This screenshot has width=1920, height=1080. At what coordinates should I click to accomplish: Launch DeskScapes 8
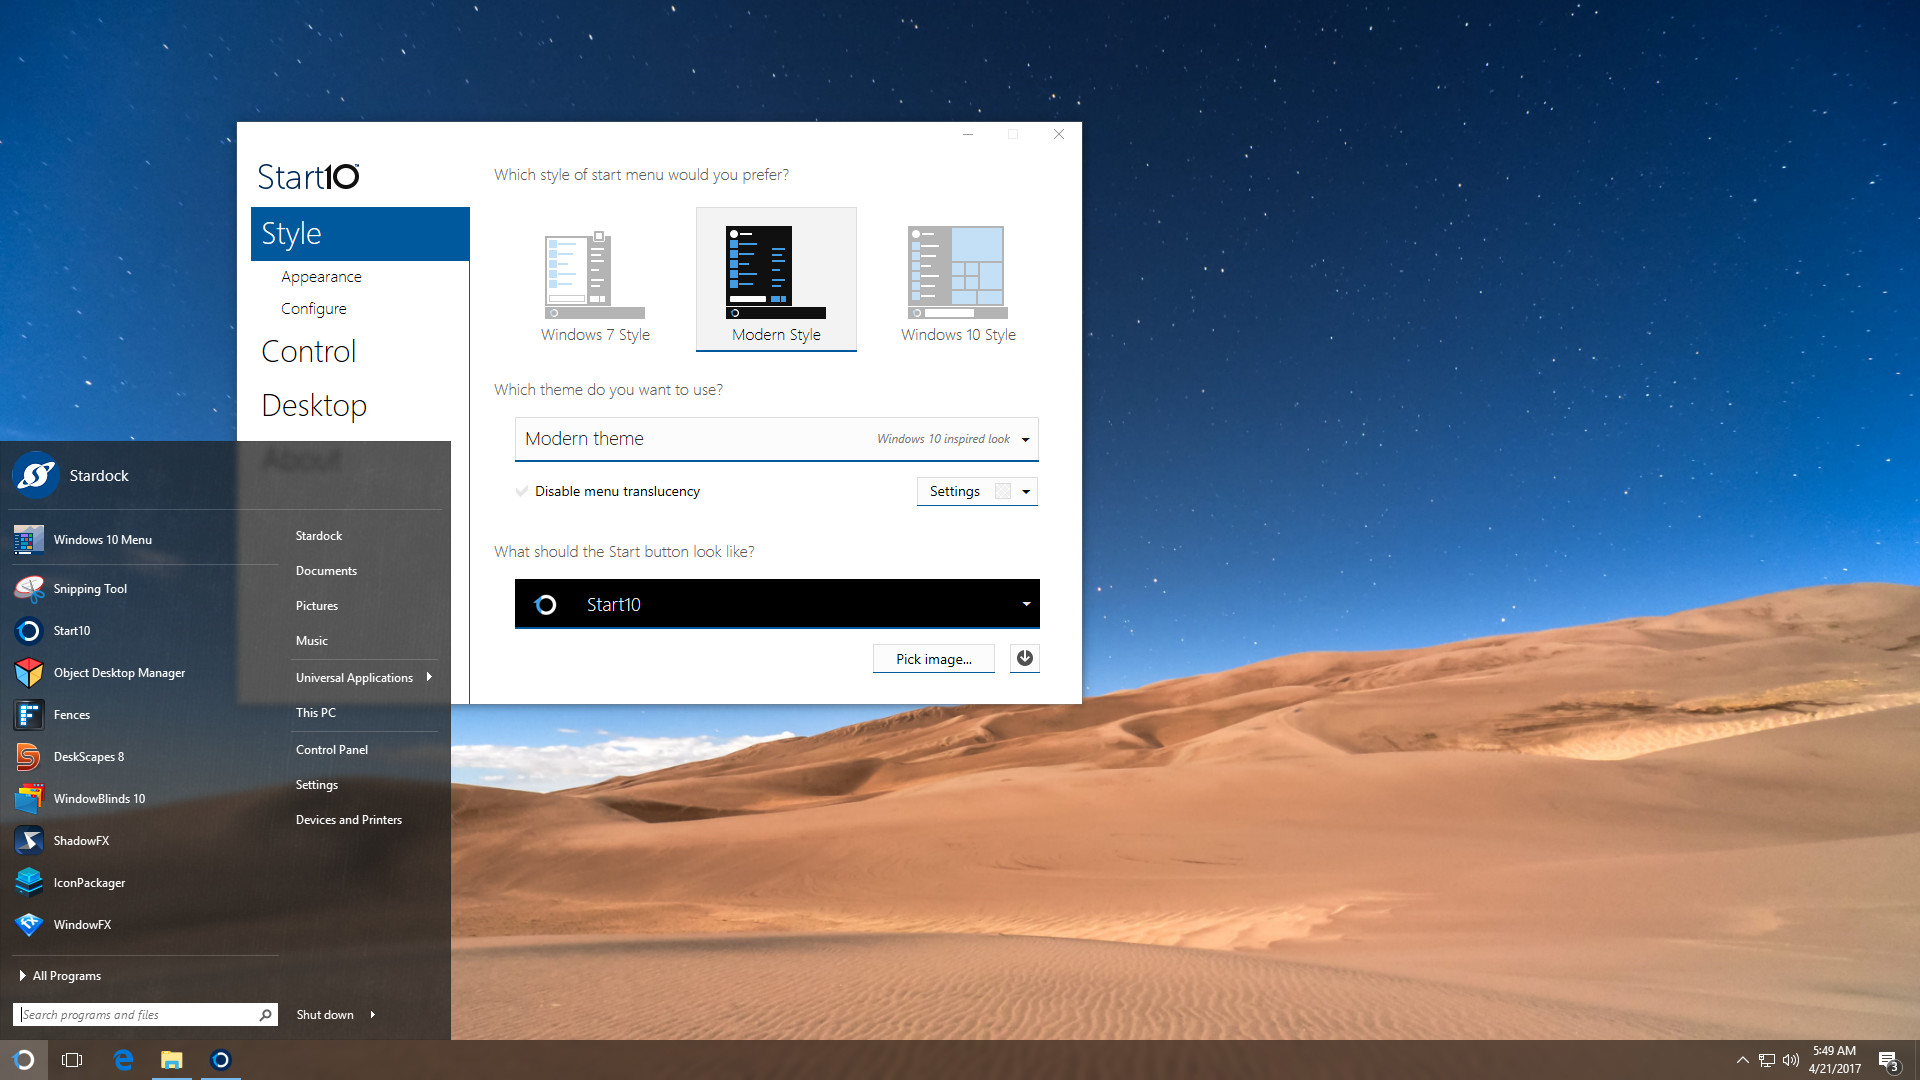[89, 756]
